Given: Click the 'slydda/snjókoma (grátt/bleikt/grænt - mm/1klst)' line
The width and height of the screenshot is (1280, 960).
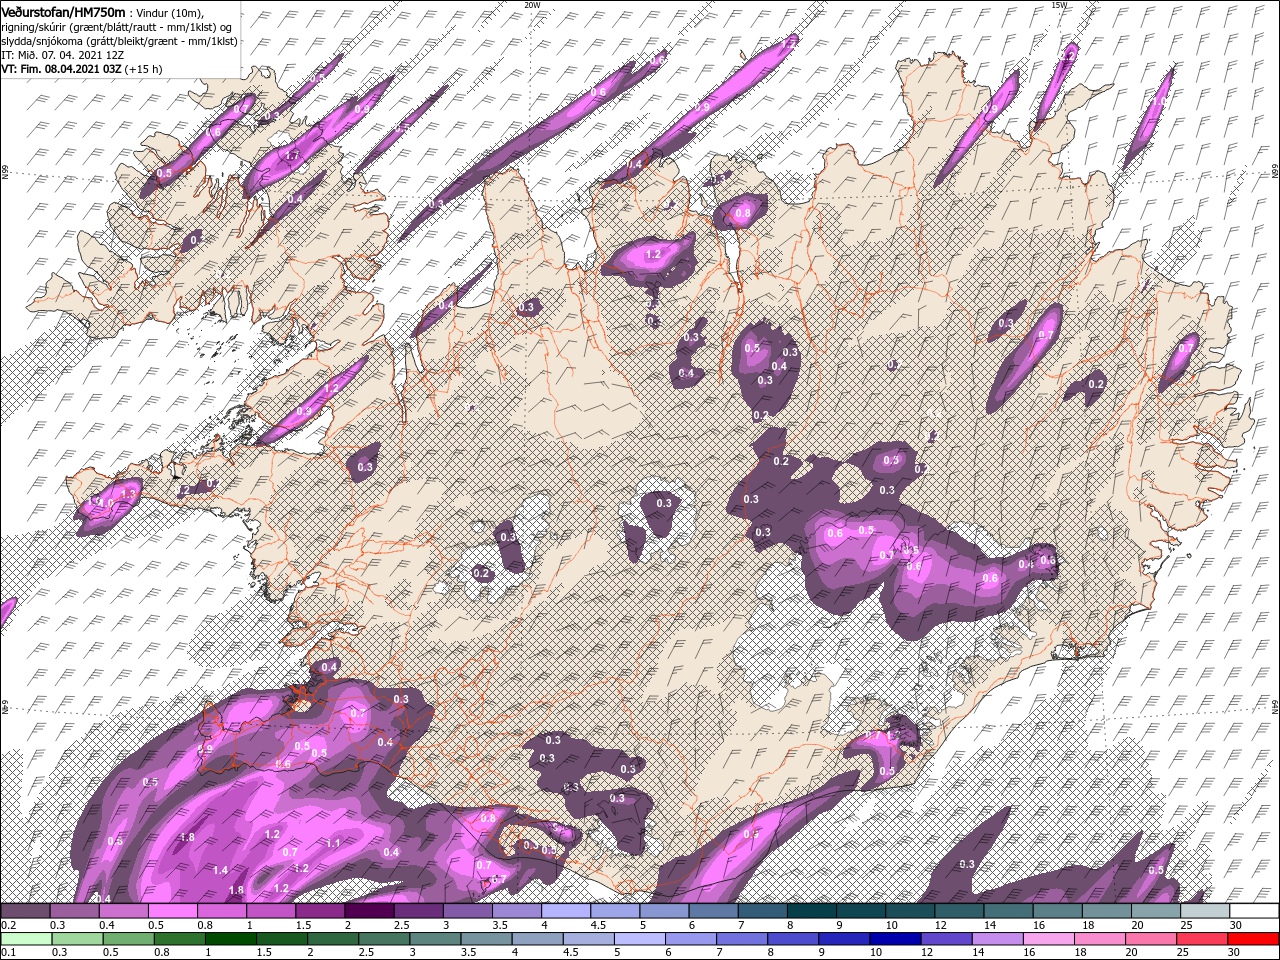Looking at the screenshot, I should (x=119, y=41).
